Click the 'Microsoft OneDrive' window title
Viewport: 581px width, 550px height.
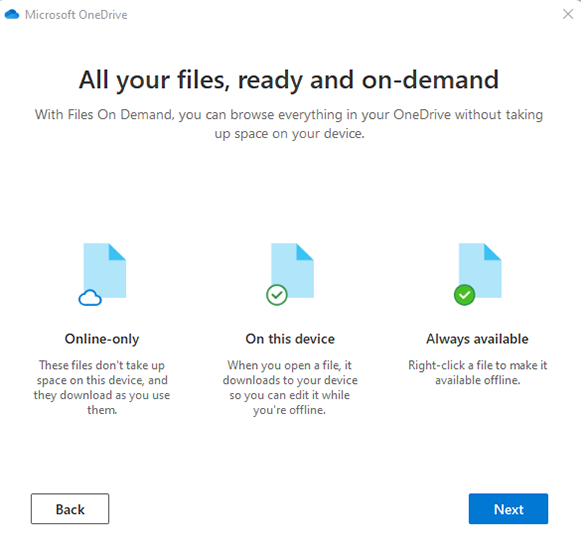[76, 15]
